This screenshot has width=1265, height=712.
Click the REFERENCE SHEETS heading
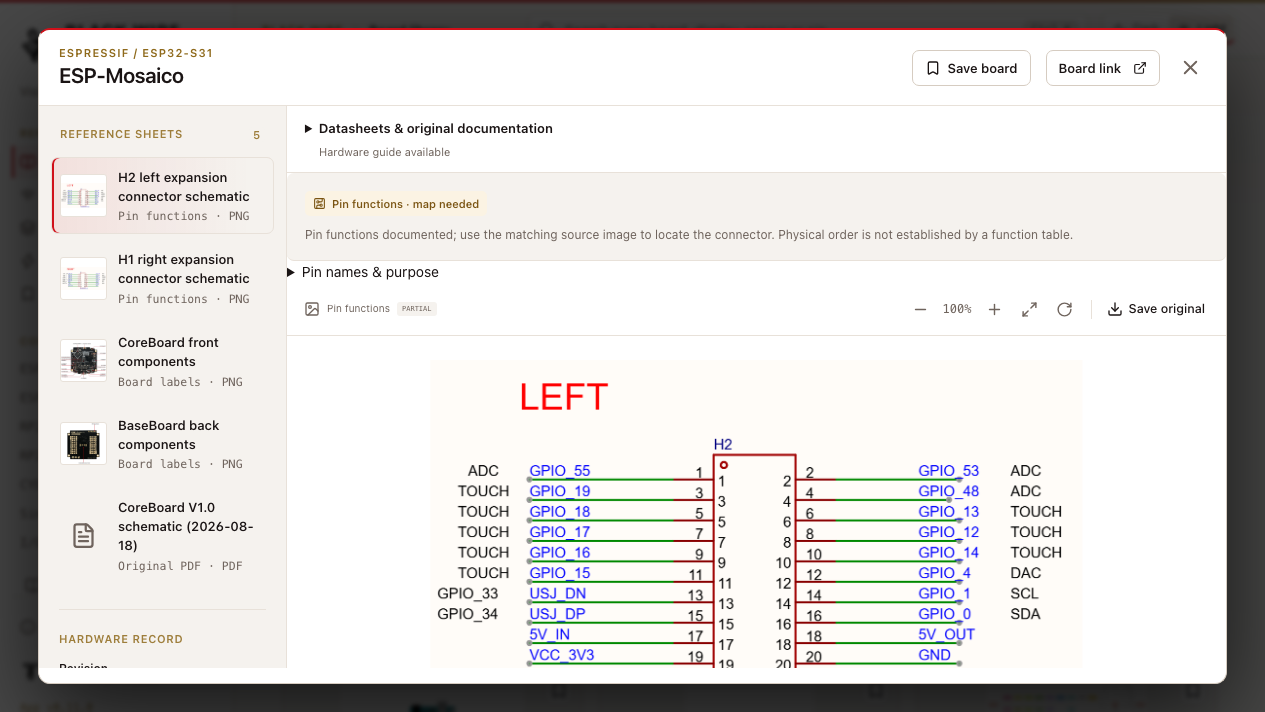point(121,134)
